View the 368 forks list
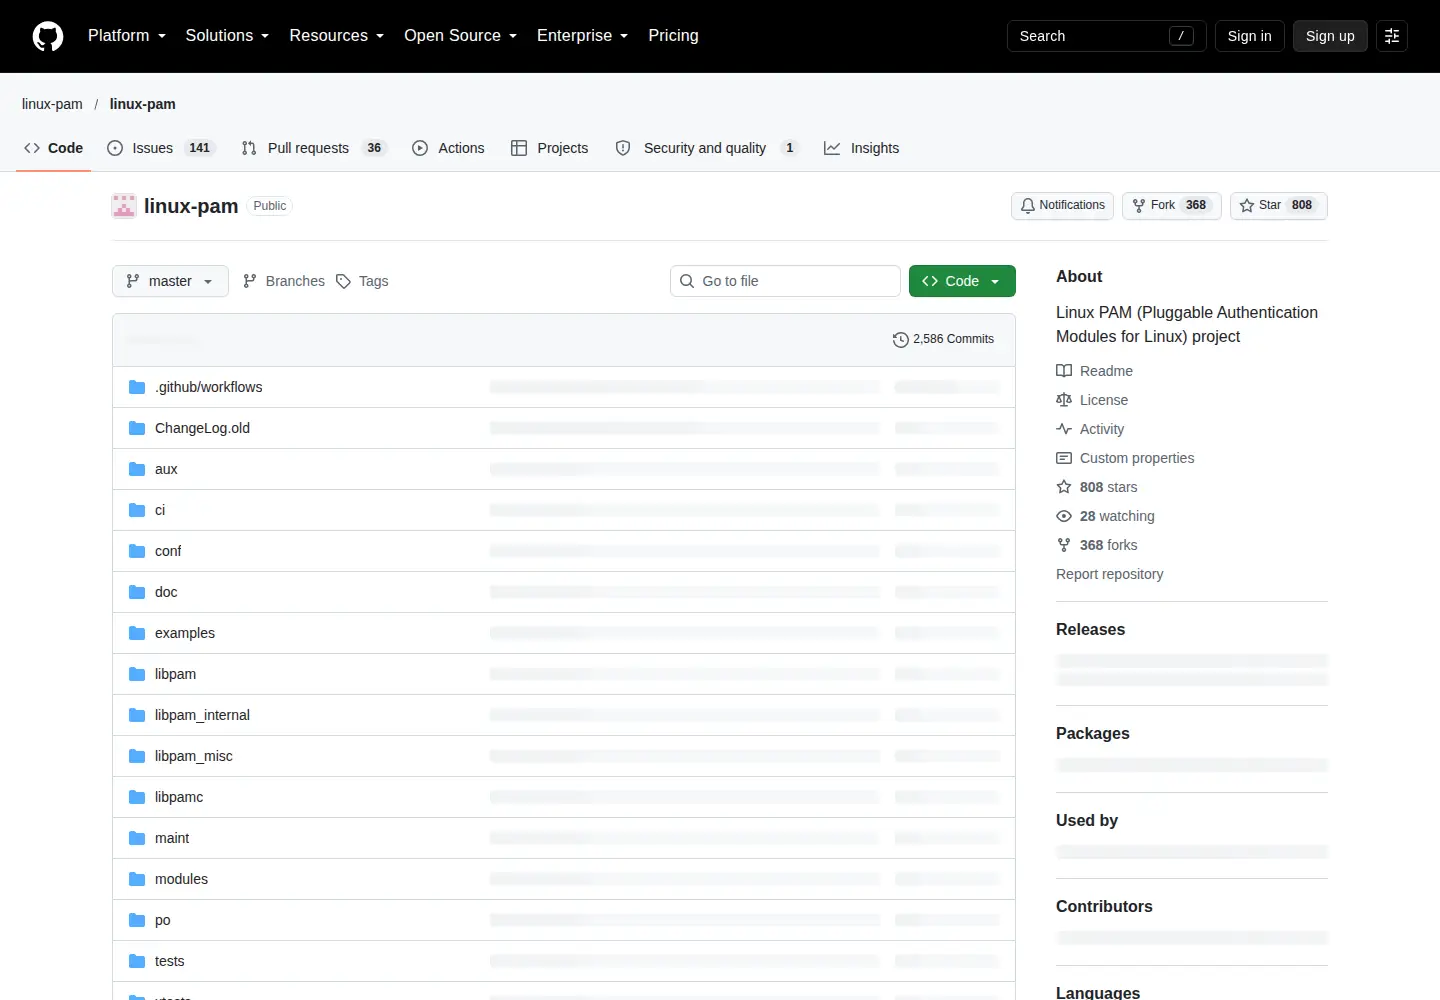1440x1000 pixels. [x=1097, y=545]
